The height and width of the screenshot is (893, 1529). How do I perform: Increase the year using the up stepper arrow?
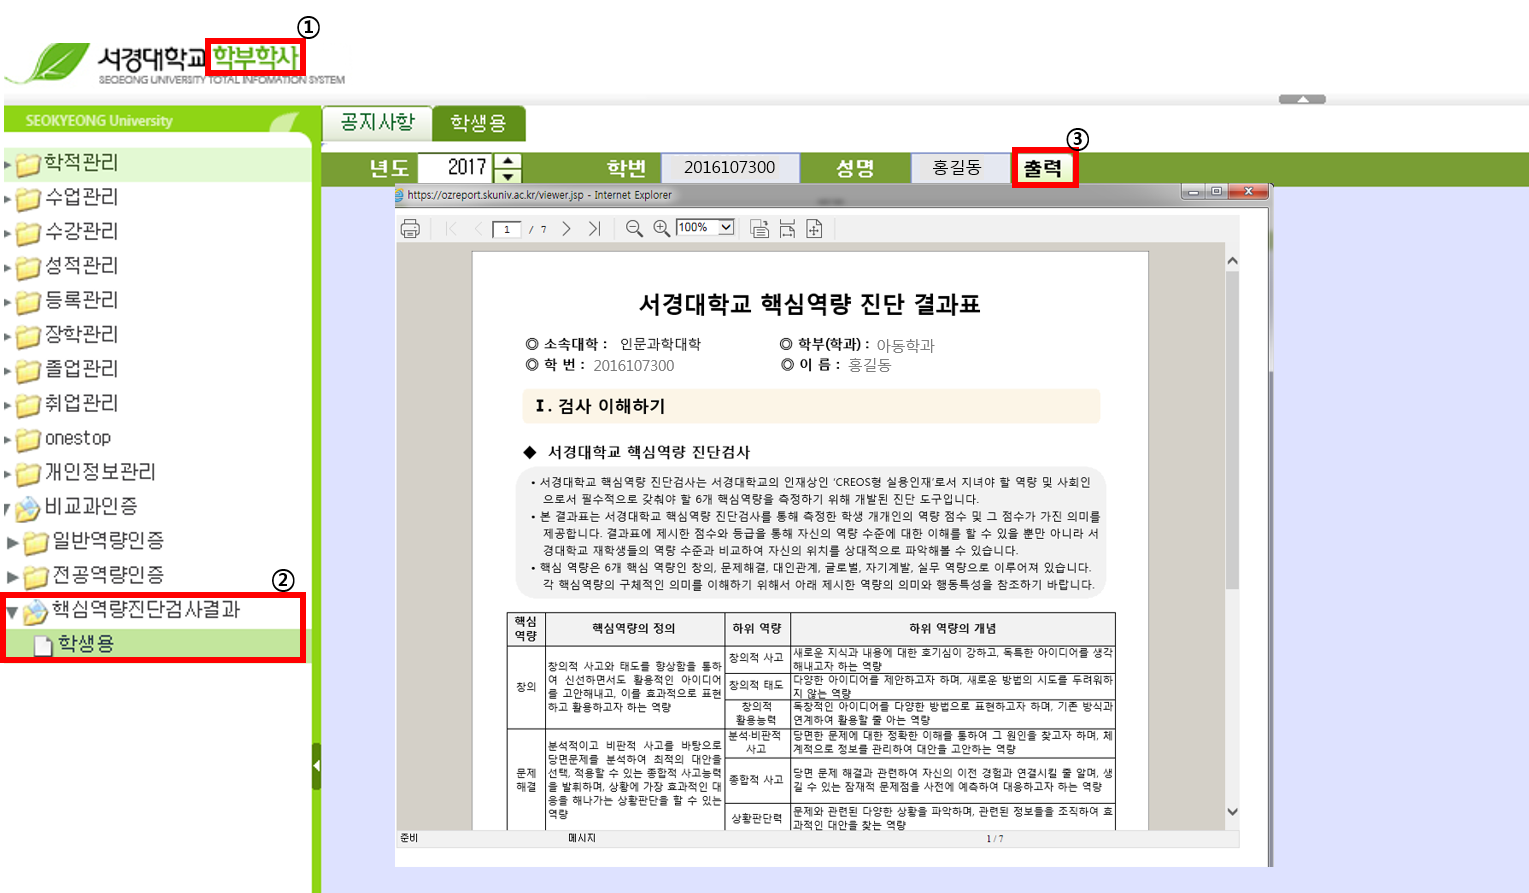click(x=507, y=161)
